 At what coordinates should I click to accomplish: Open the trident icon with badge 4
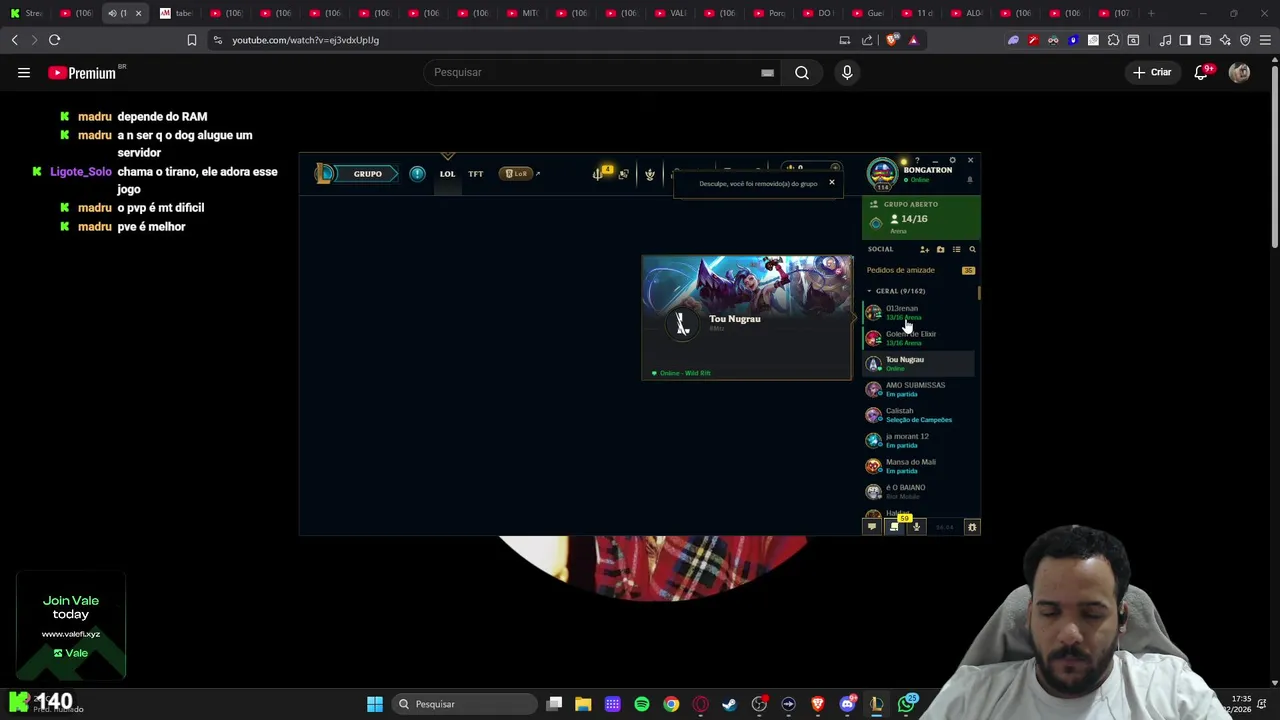(600, 174)
